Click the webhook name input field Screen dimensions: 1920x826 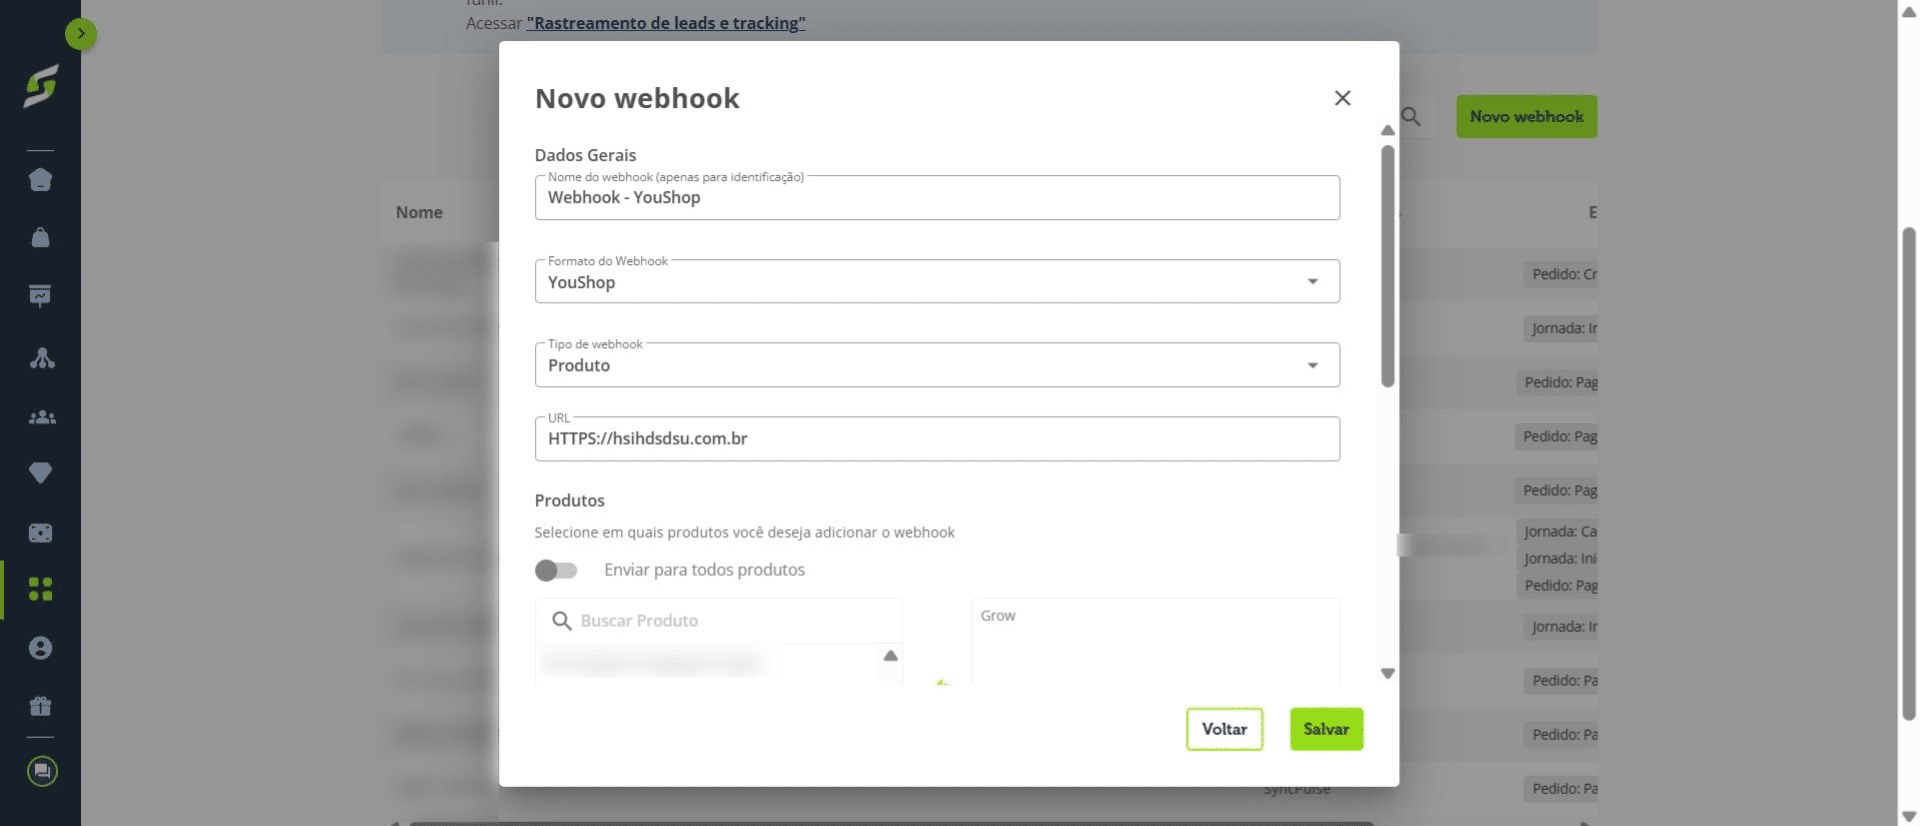pyautogui.click(x=937, y=198)
